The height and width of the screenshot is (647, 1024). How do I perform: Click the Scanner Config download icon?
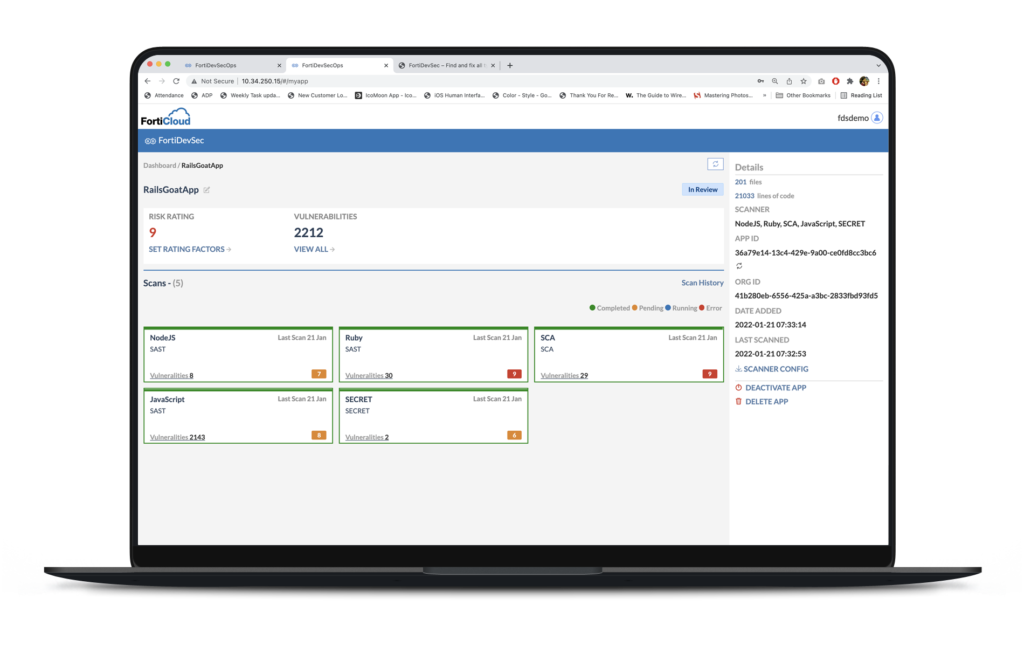pos(738,369)
